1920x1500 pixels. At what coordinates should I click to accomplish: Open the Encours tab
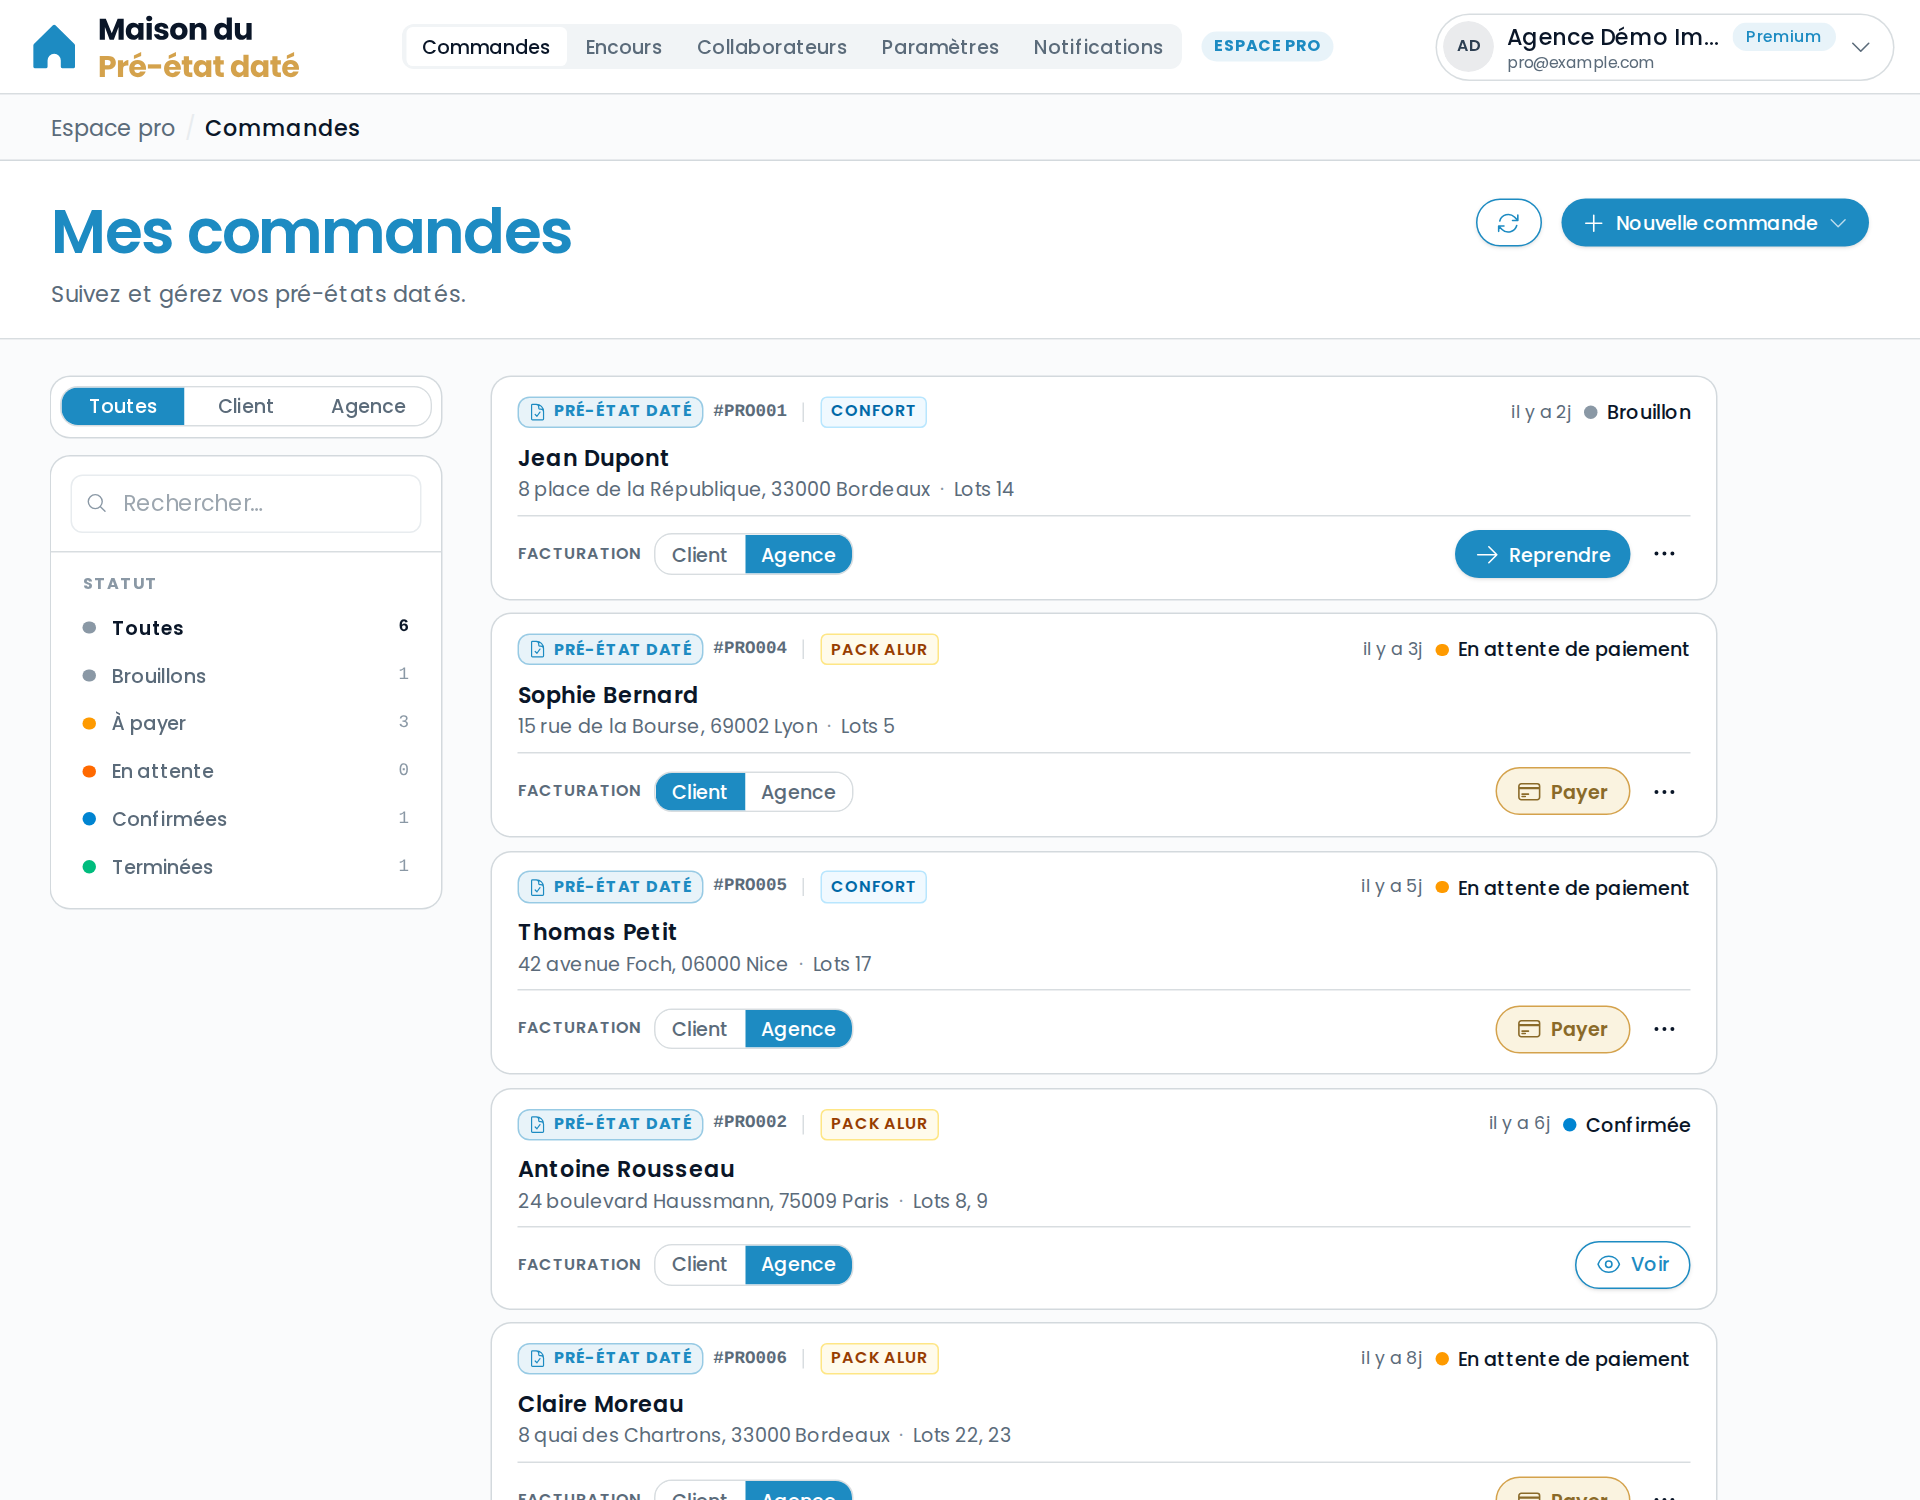[x=623, y=47]
